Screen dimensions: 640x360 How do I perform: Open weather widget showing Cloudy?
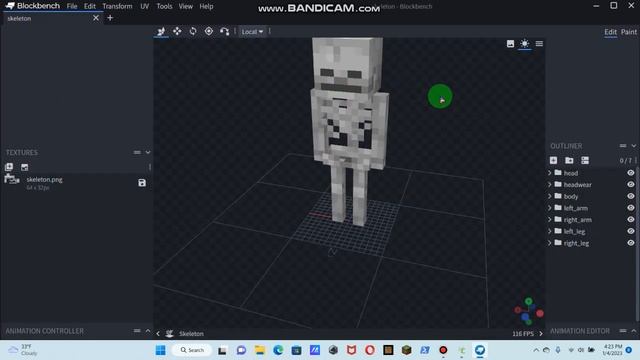(x=23, y=350)
